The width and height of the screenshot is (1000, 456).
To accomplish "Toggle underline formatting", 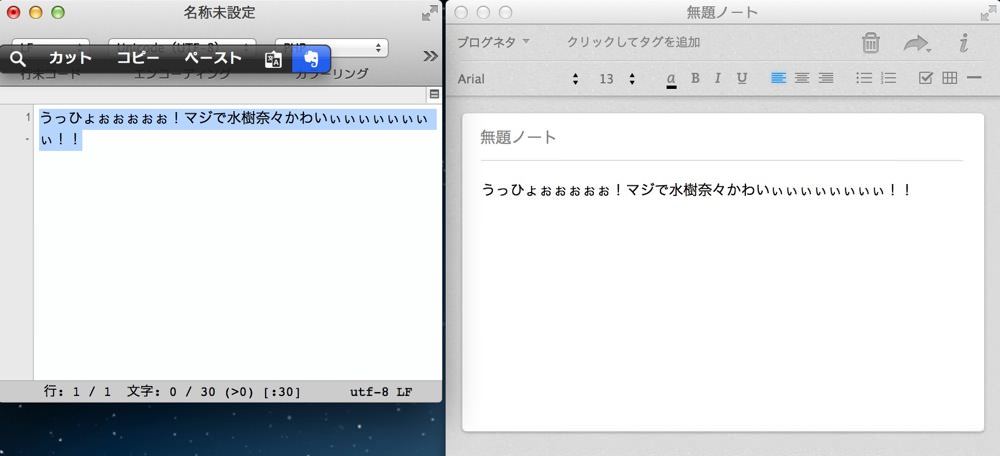I will pyautogui.click(x=742, y=78).
